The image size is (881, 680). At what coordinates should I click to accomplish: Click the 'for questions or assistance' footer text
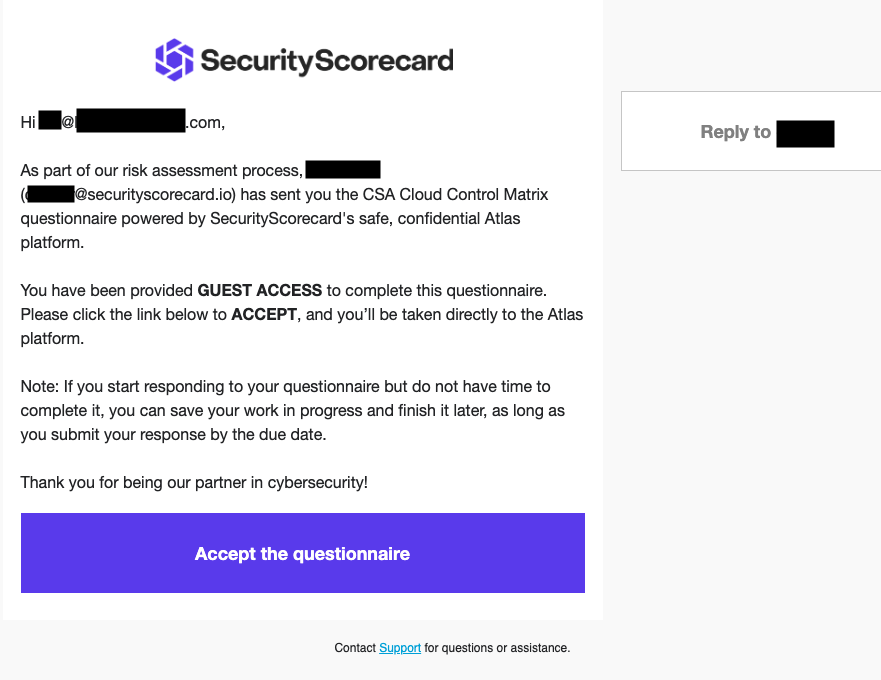click(497, 647)
